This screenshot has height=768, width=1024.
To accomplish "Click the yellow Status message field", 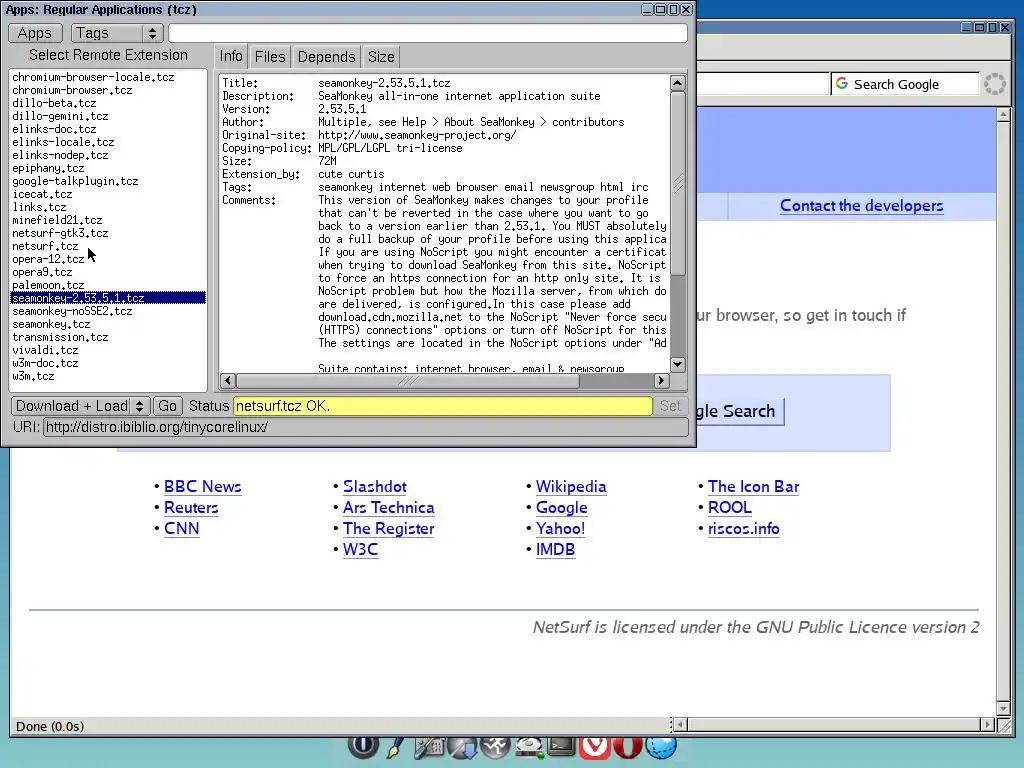I will click(443, 406).
